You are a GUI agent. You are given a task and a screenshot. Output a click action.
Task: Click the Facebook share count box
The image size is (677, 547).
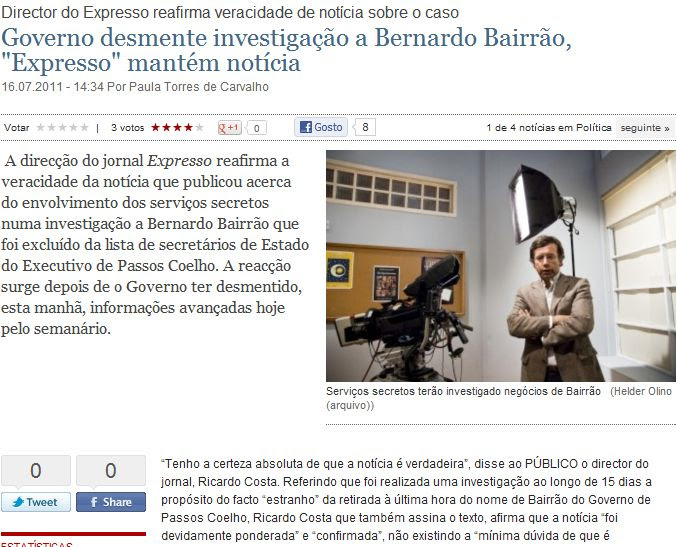pyautogui.click(x=111, y=471)
